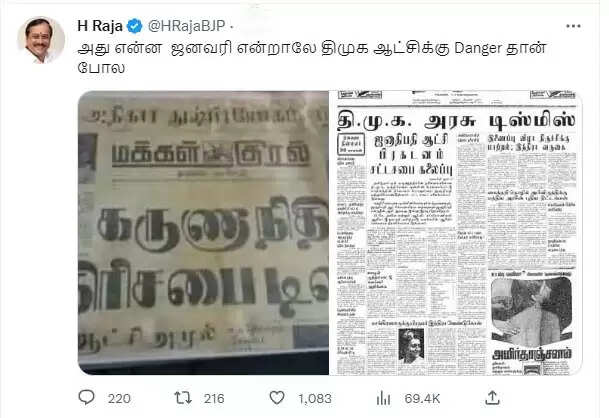Click the H Raja display name
Image resolution: width=609 pixels, height=418 pixels.
click(x=100, y=26)
